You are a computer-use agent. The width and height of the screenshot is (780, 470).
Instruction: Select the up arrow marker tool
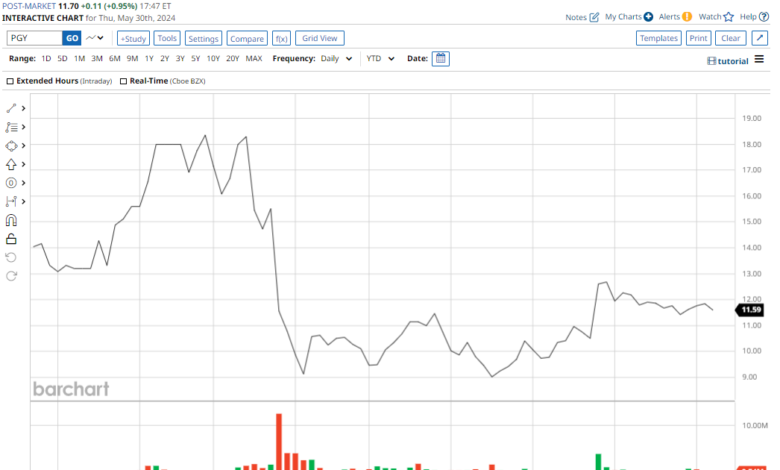(11, 165)
